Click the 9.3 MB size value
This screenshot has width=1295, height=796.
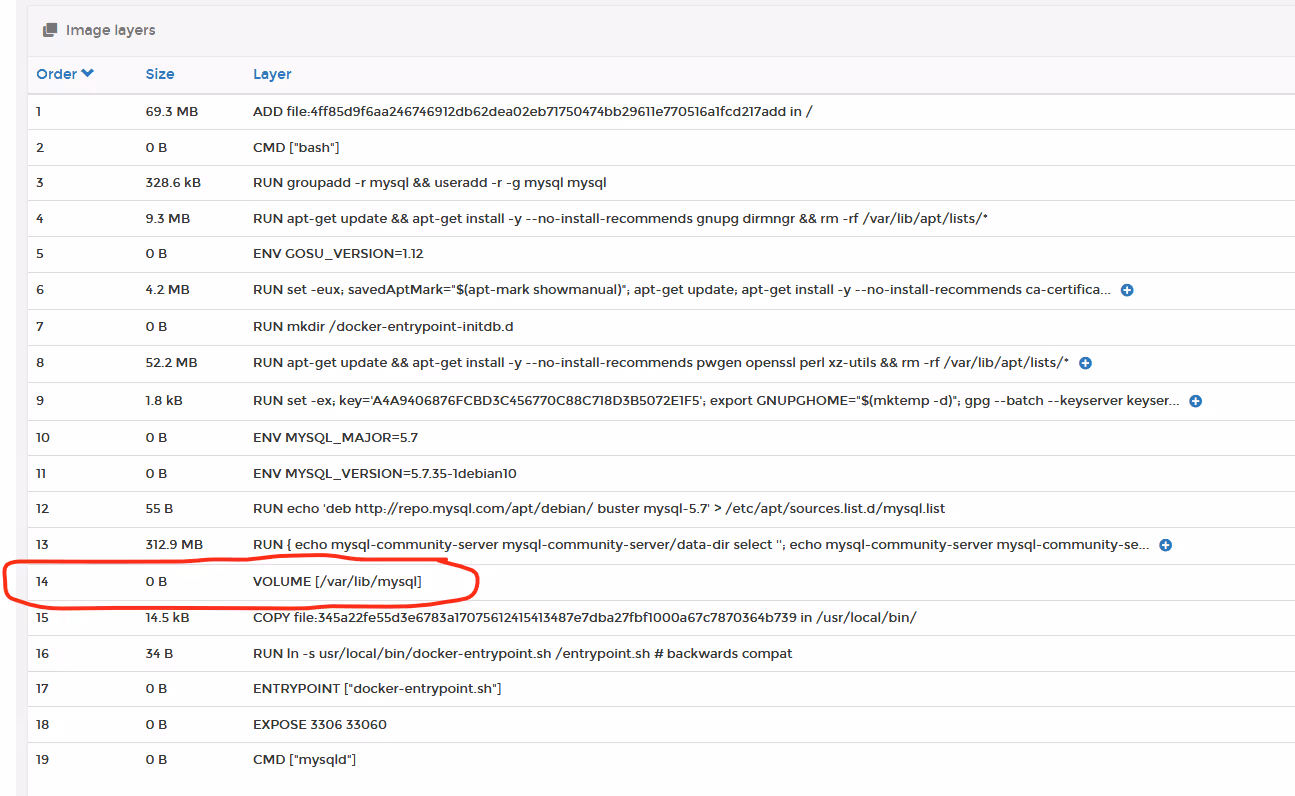(167, 218)
